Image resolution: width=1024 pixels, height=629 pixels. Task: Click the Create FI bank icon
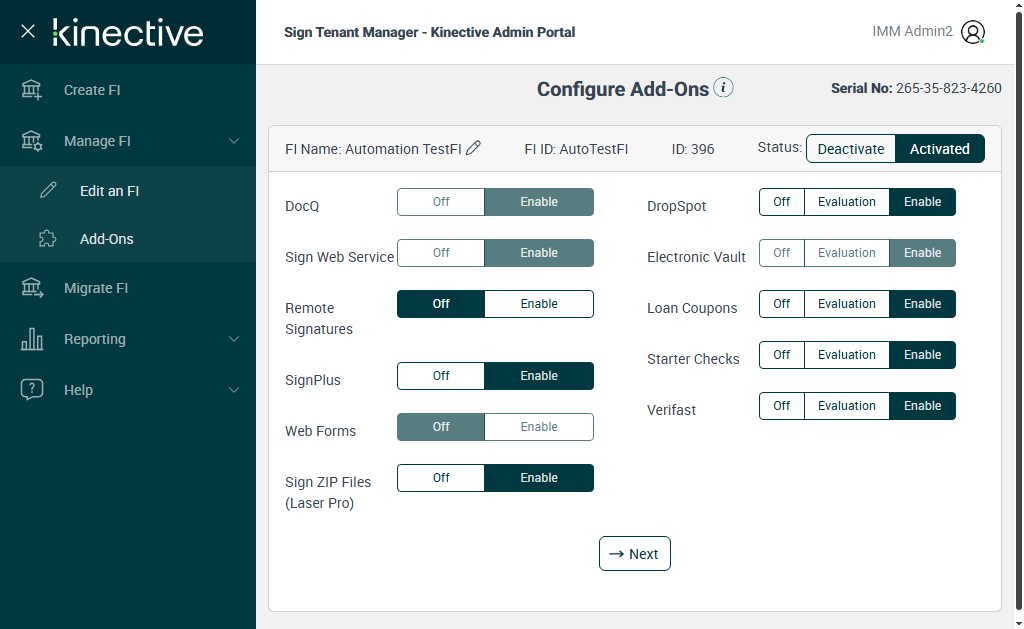coord(31,90)
